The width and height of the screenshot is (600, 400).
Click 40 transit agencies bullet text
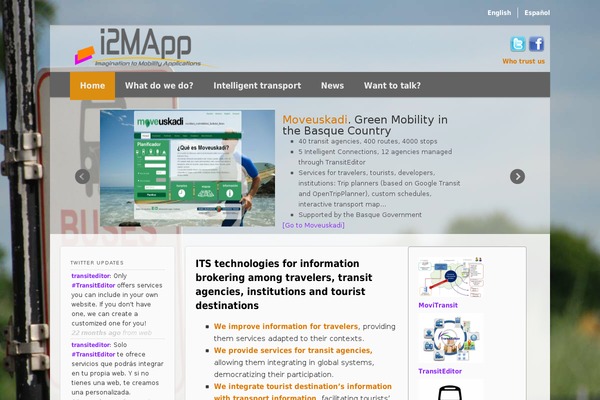368,141
